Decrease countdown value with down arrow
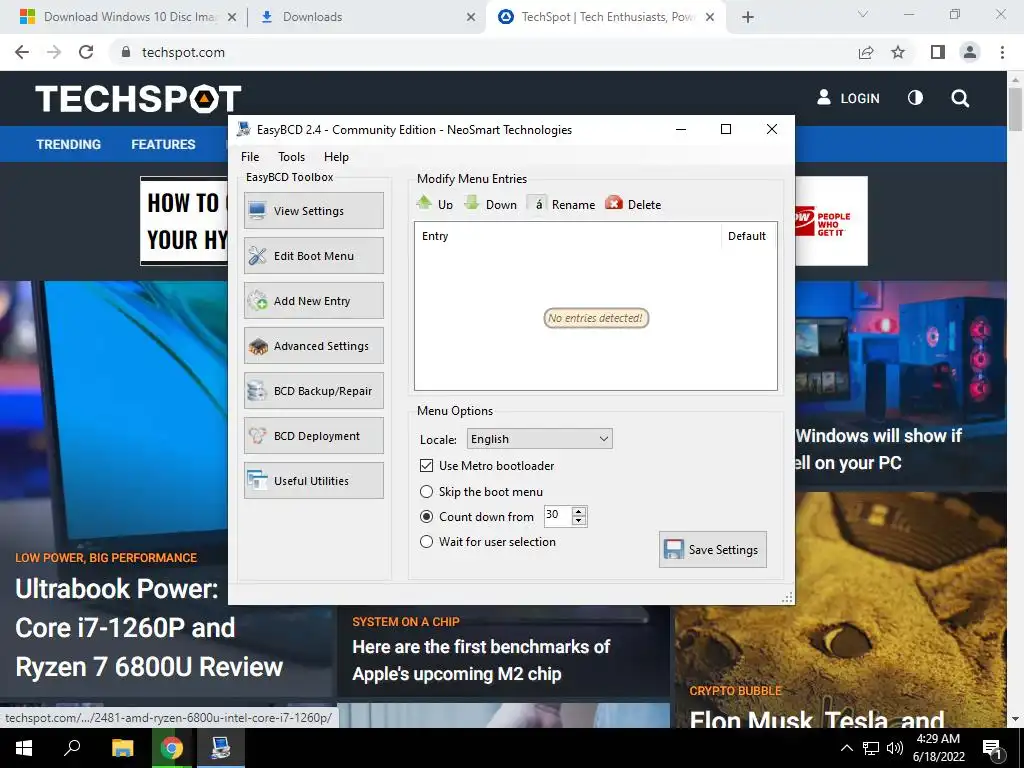 point(579,520)
